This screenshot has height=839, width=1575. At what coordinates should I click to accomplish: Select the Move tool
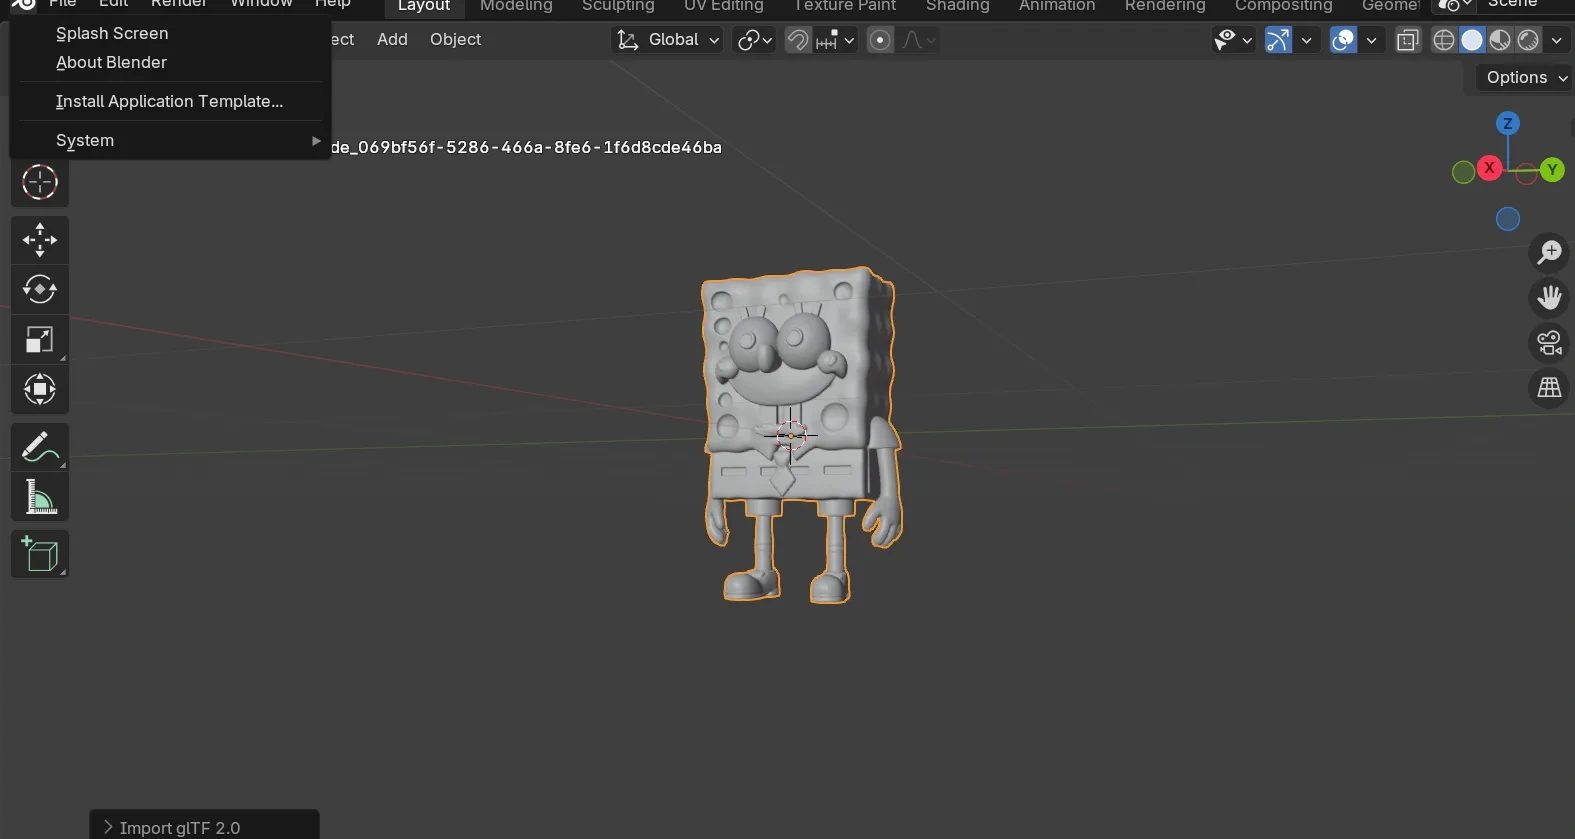(40, 240)
